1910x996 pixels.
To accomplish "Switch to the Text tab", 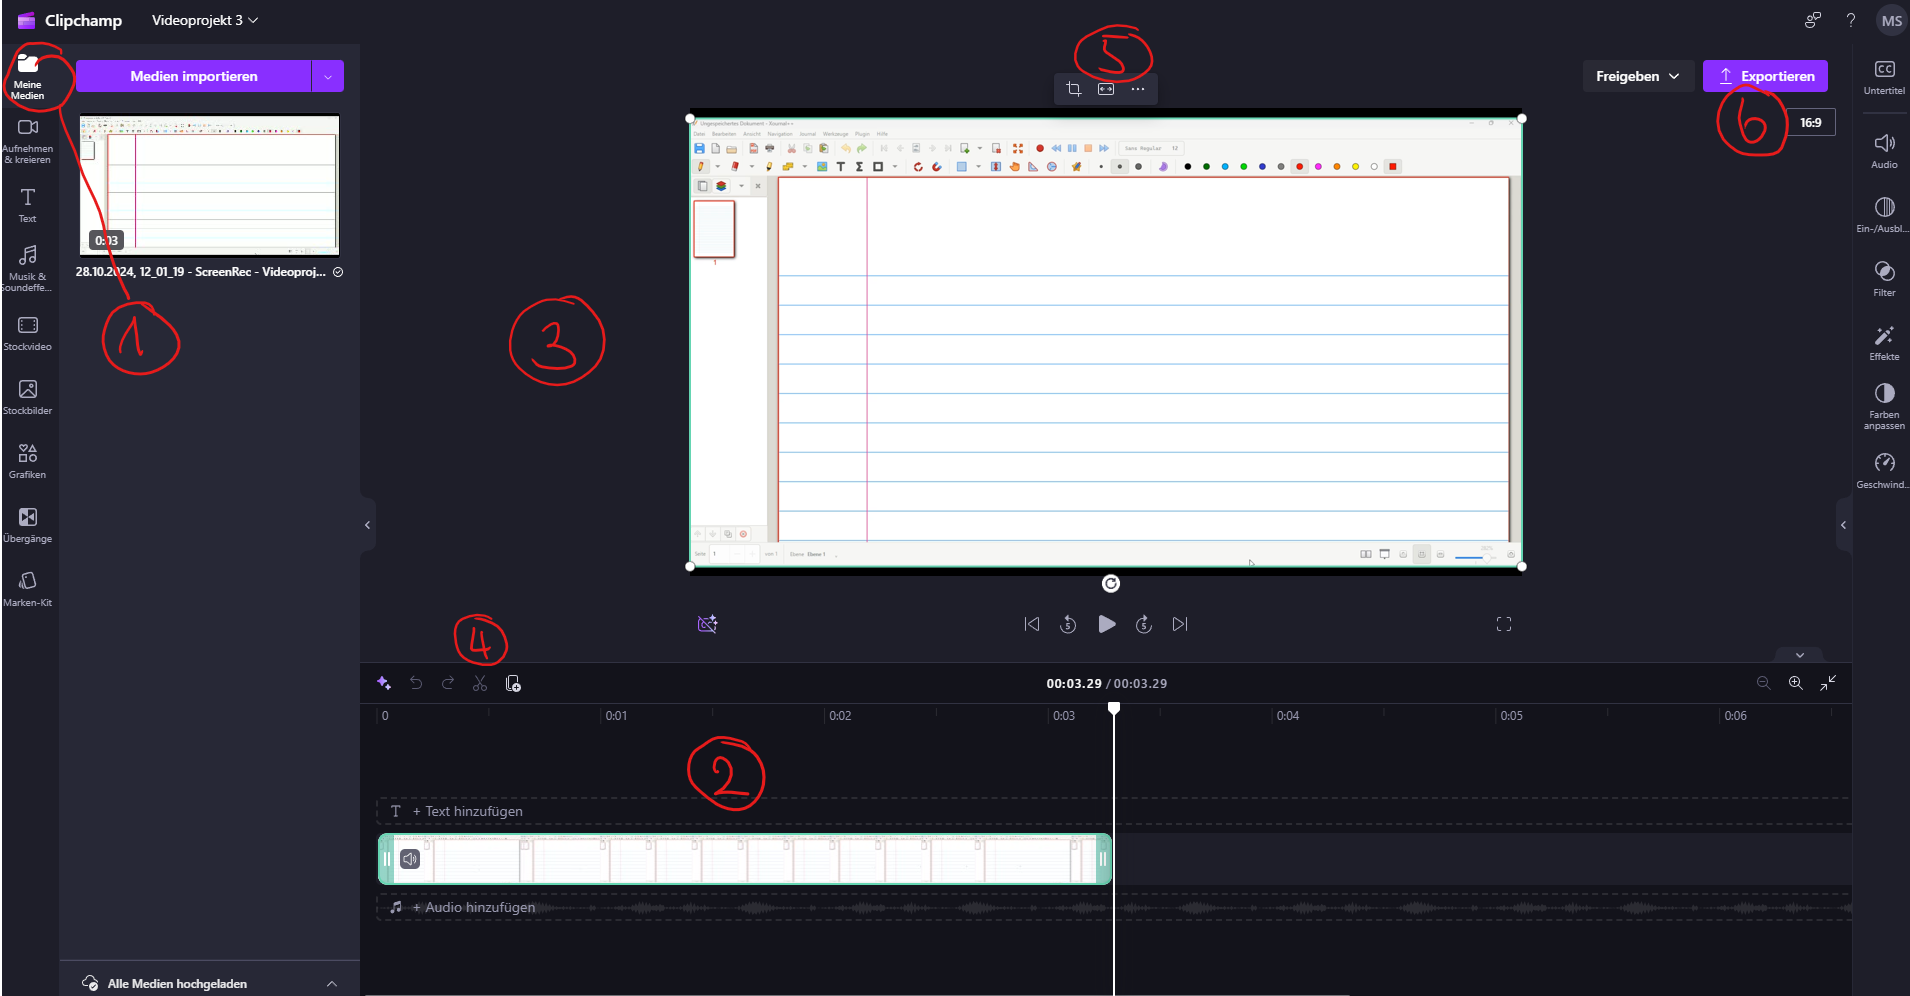I will [x=28, y=204].
